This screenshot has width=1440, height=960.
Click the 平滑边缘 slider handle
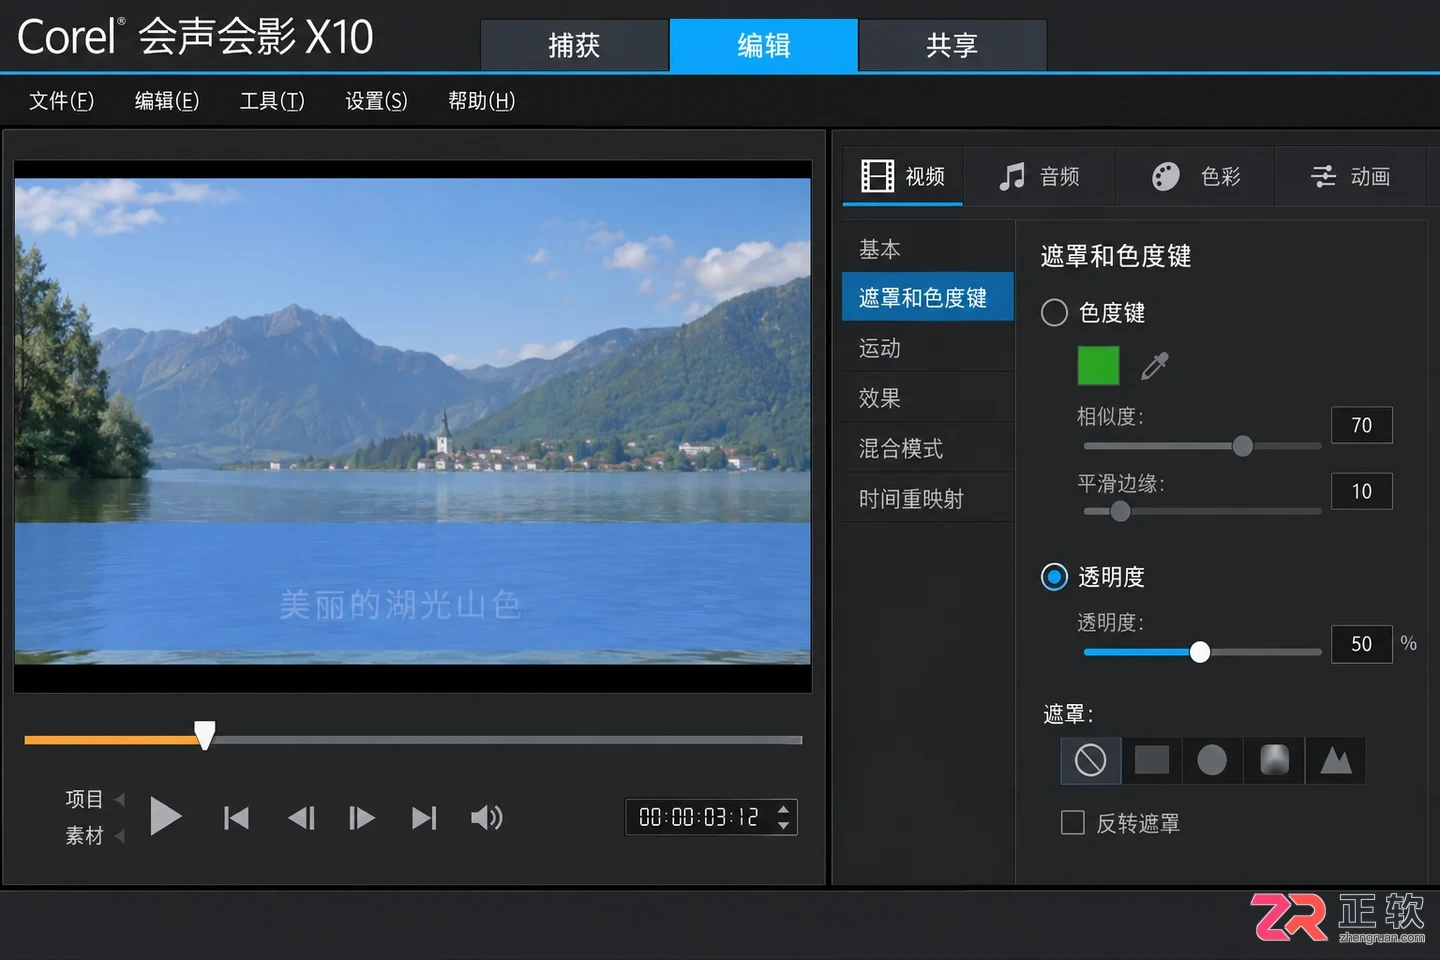[x=1120, y=511]
